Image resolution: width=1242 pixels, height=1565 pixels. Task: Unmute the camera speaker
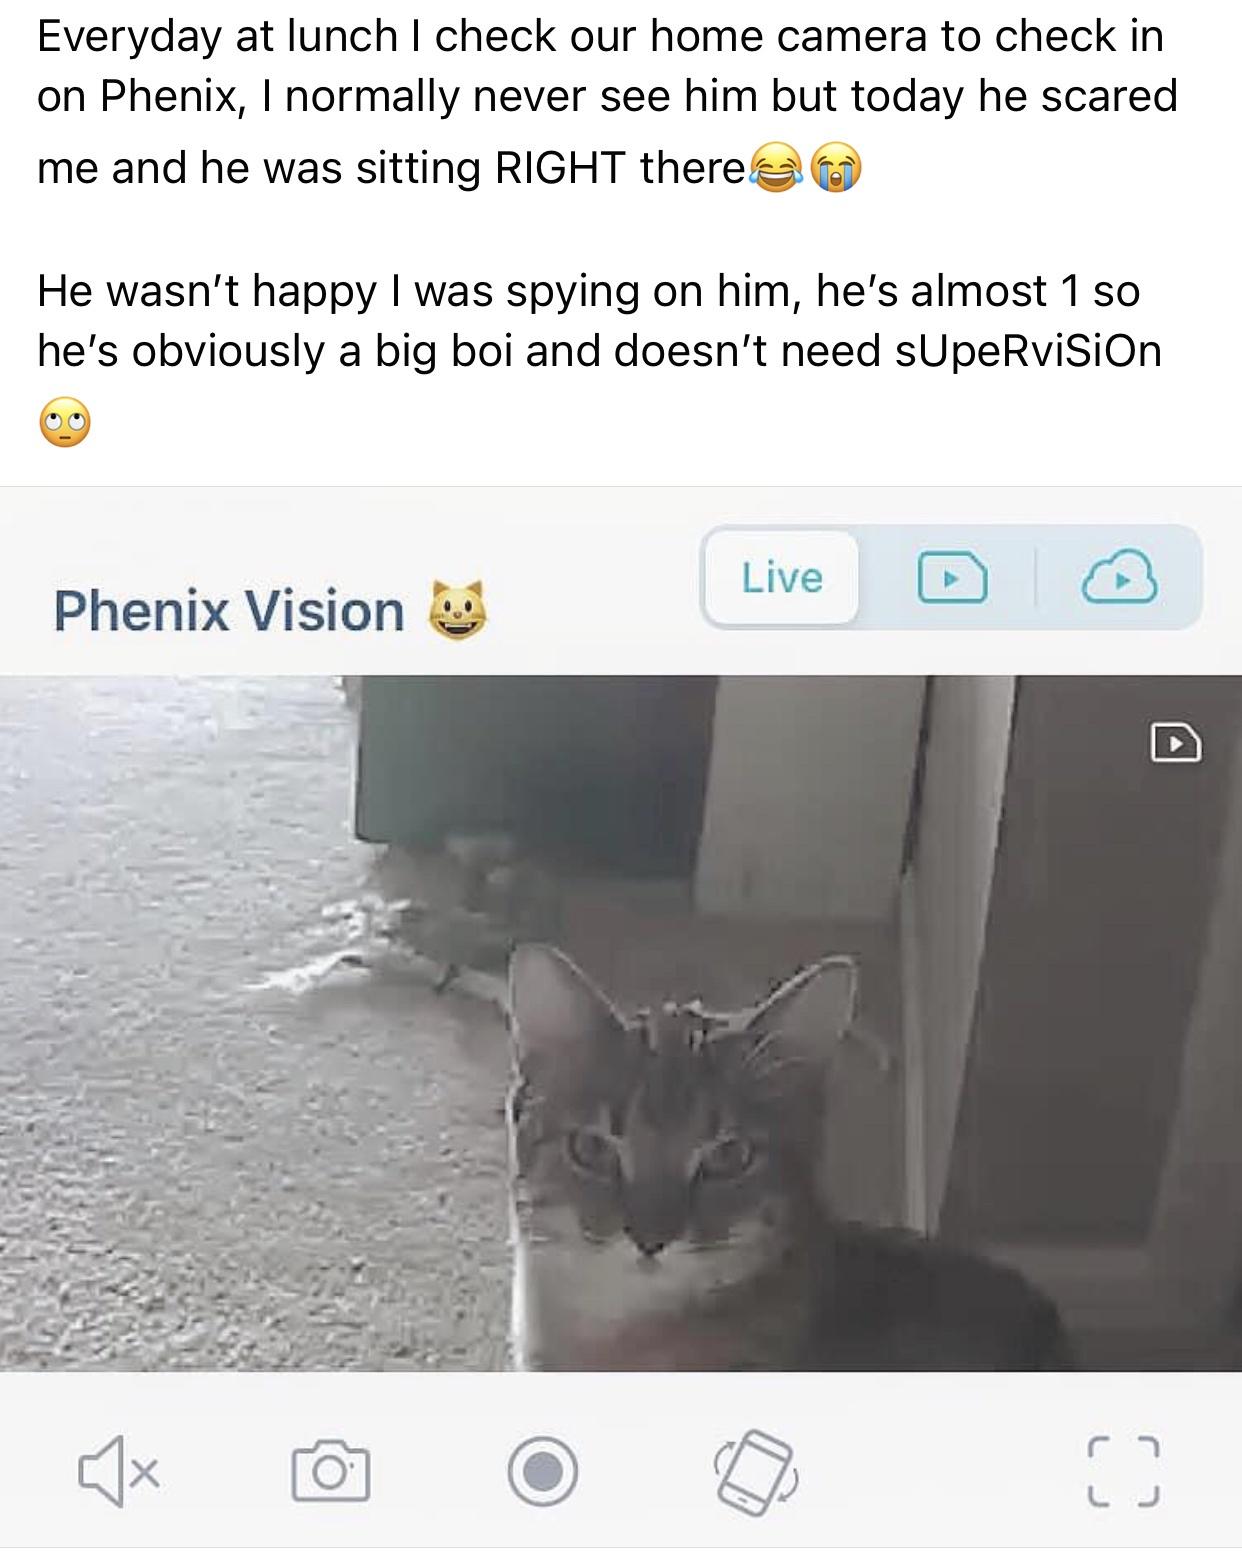(x=117, y=1471)
